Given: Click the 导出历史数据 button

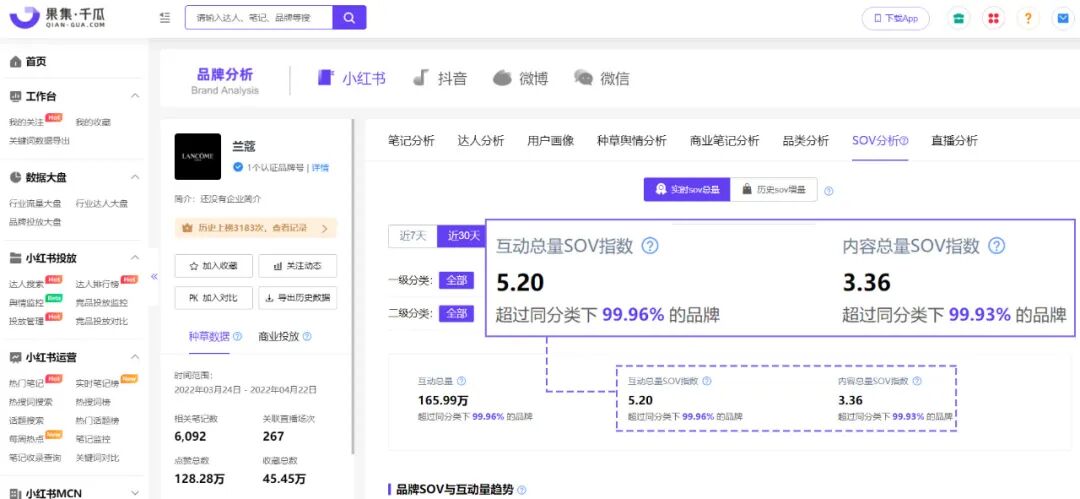Looking at the screenshot, I should [298, 298].
